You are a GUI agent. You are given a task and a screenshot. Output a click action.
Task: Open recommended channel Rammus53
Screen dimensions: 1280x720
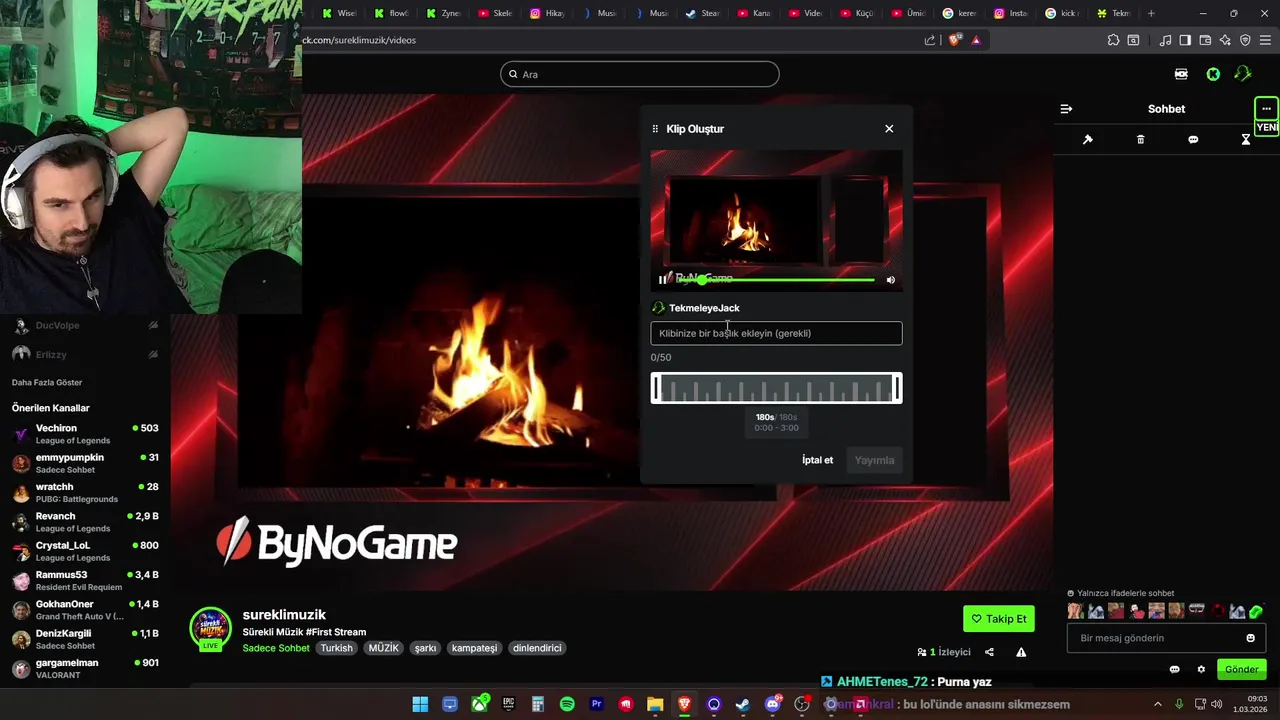pos(85,580)
